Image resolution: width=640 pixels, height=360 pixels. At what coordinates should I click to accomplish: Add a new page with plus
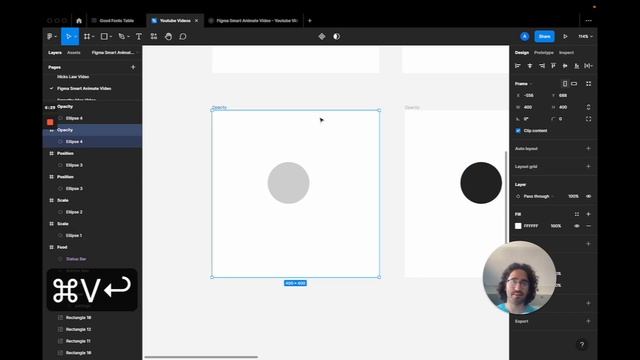133,67
